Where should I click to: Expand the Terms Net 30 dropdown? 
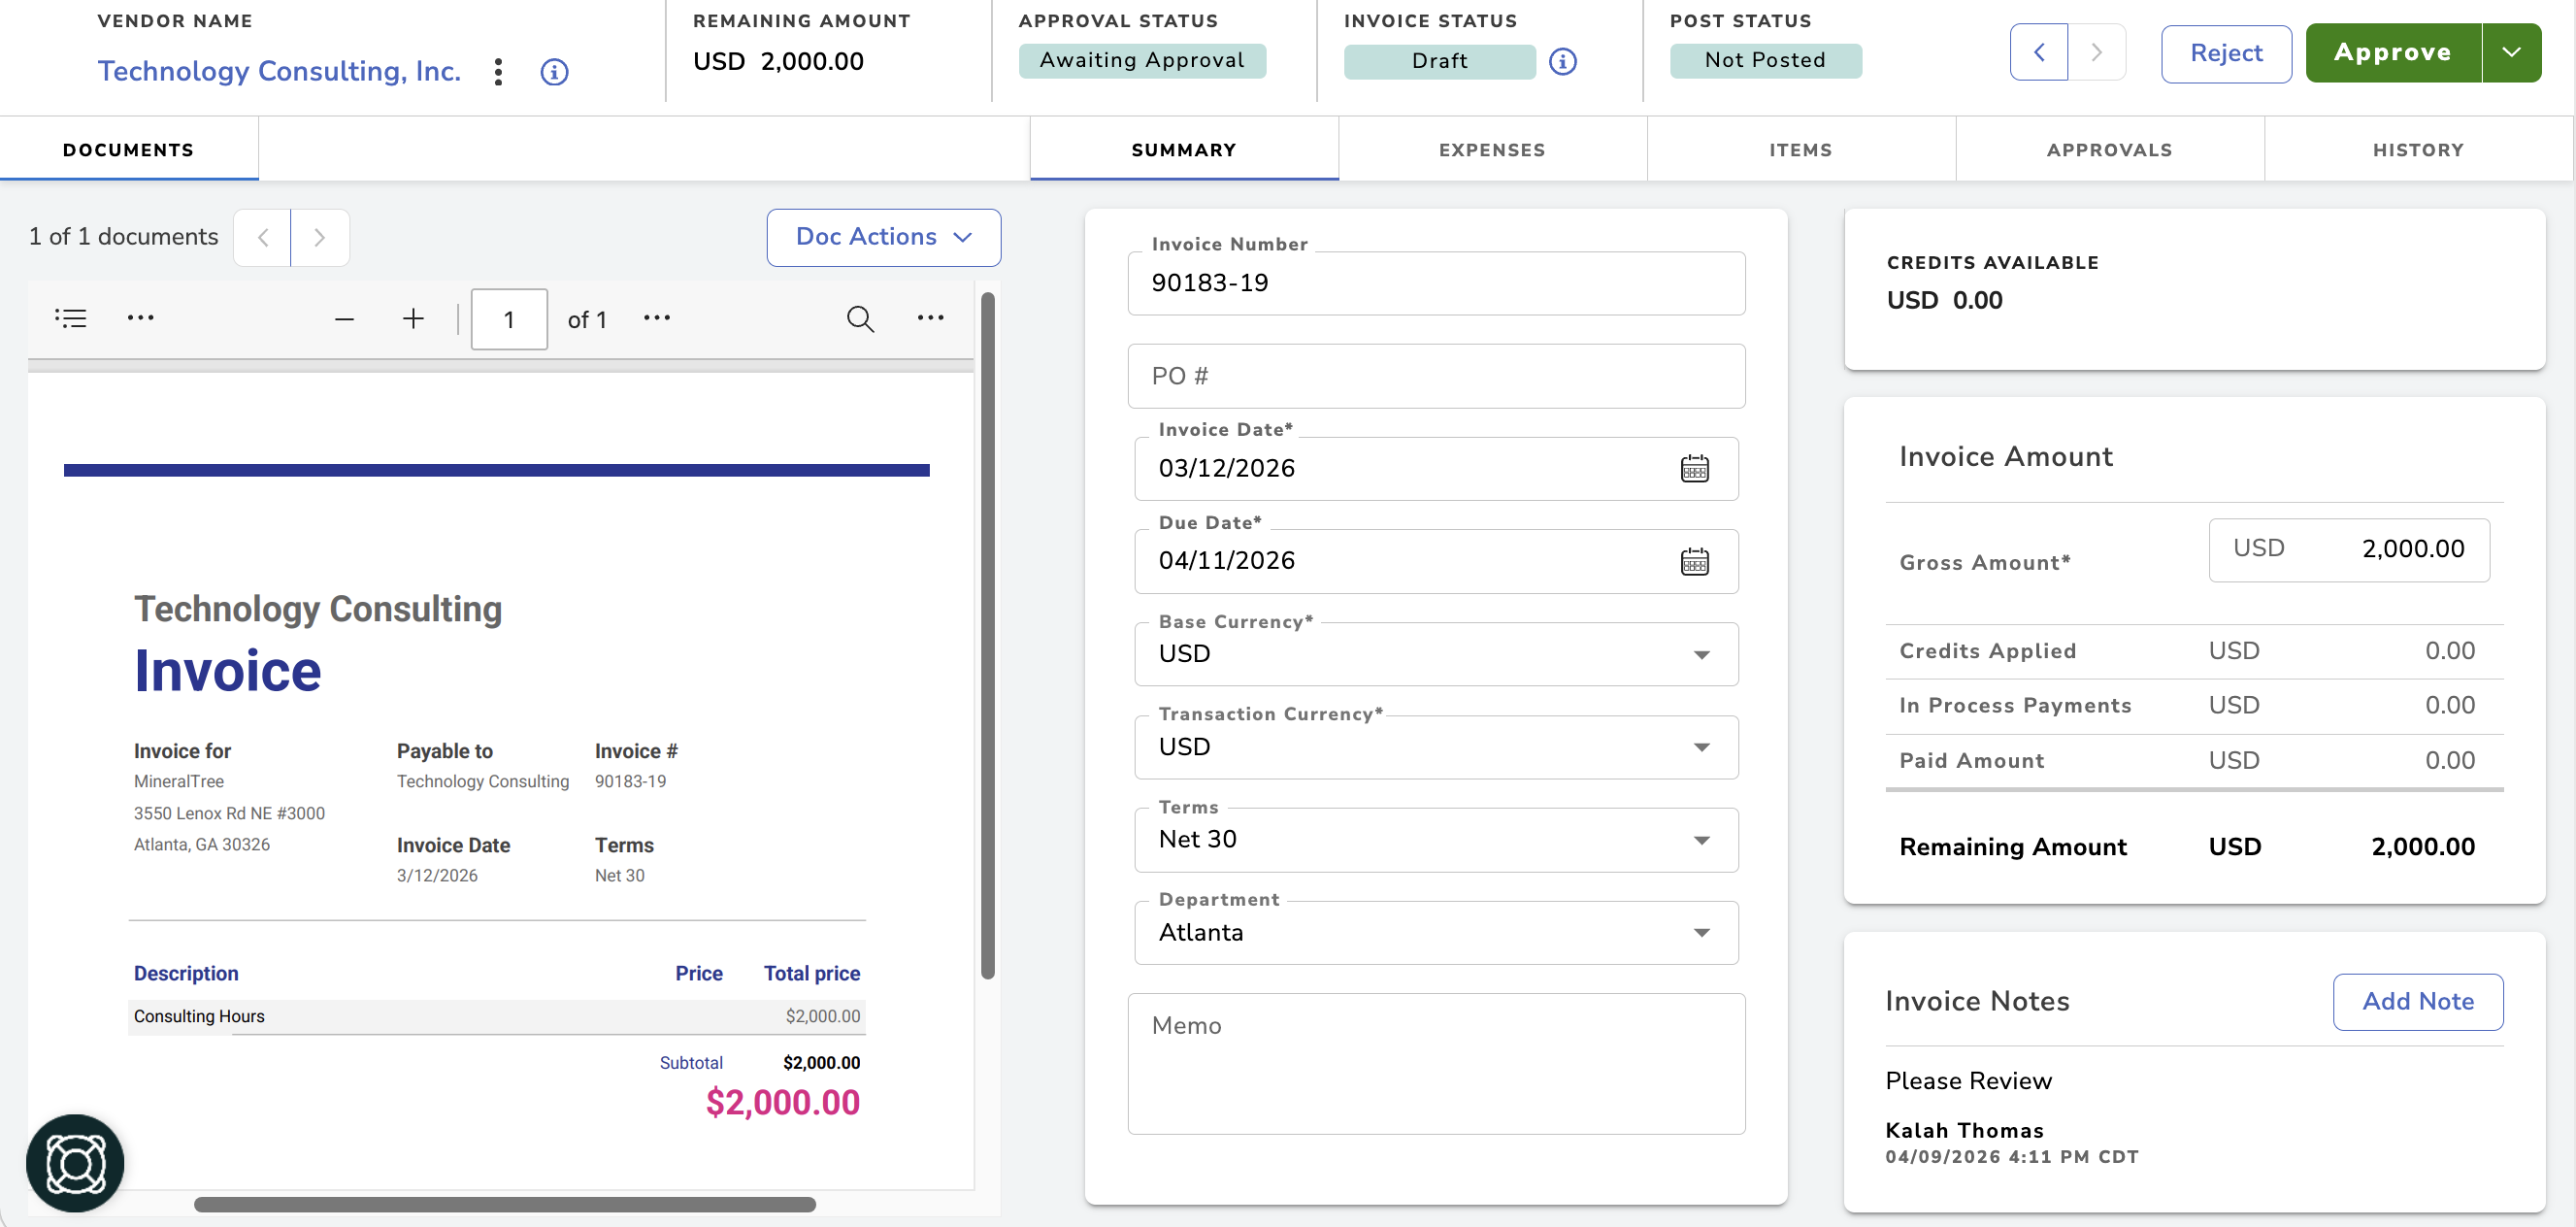click(x=1436, y=840)
